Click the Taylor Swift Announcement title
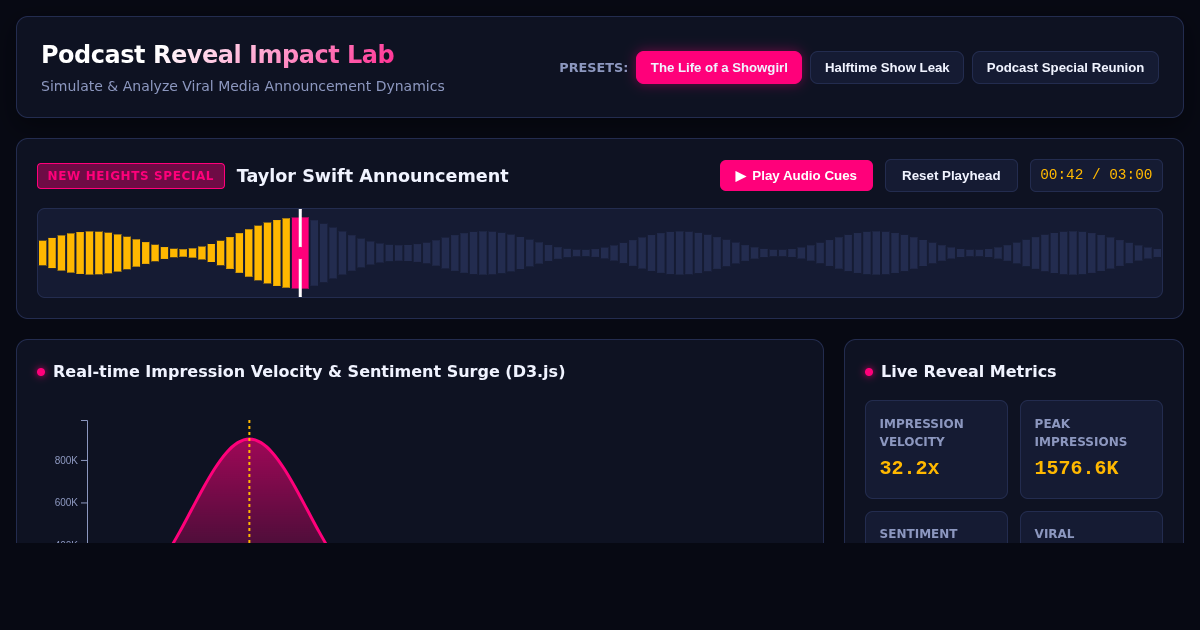The height and width of the screenshot is (630, 1200). pyautogui.click(x=372, y=176)
